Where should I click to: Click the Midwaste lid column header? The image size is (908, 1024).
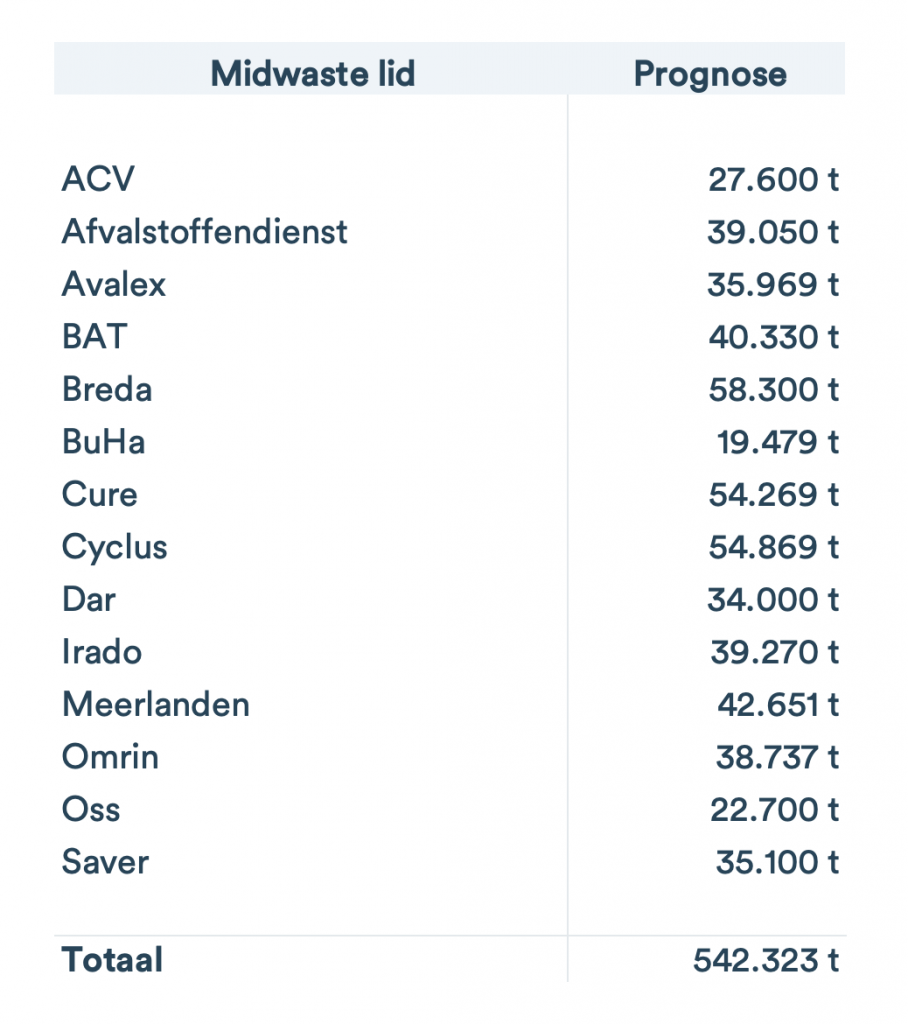(312, 73)
